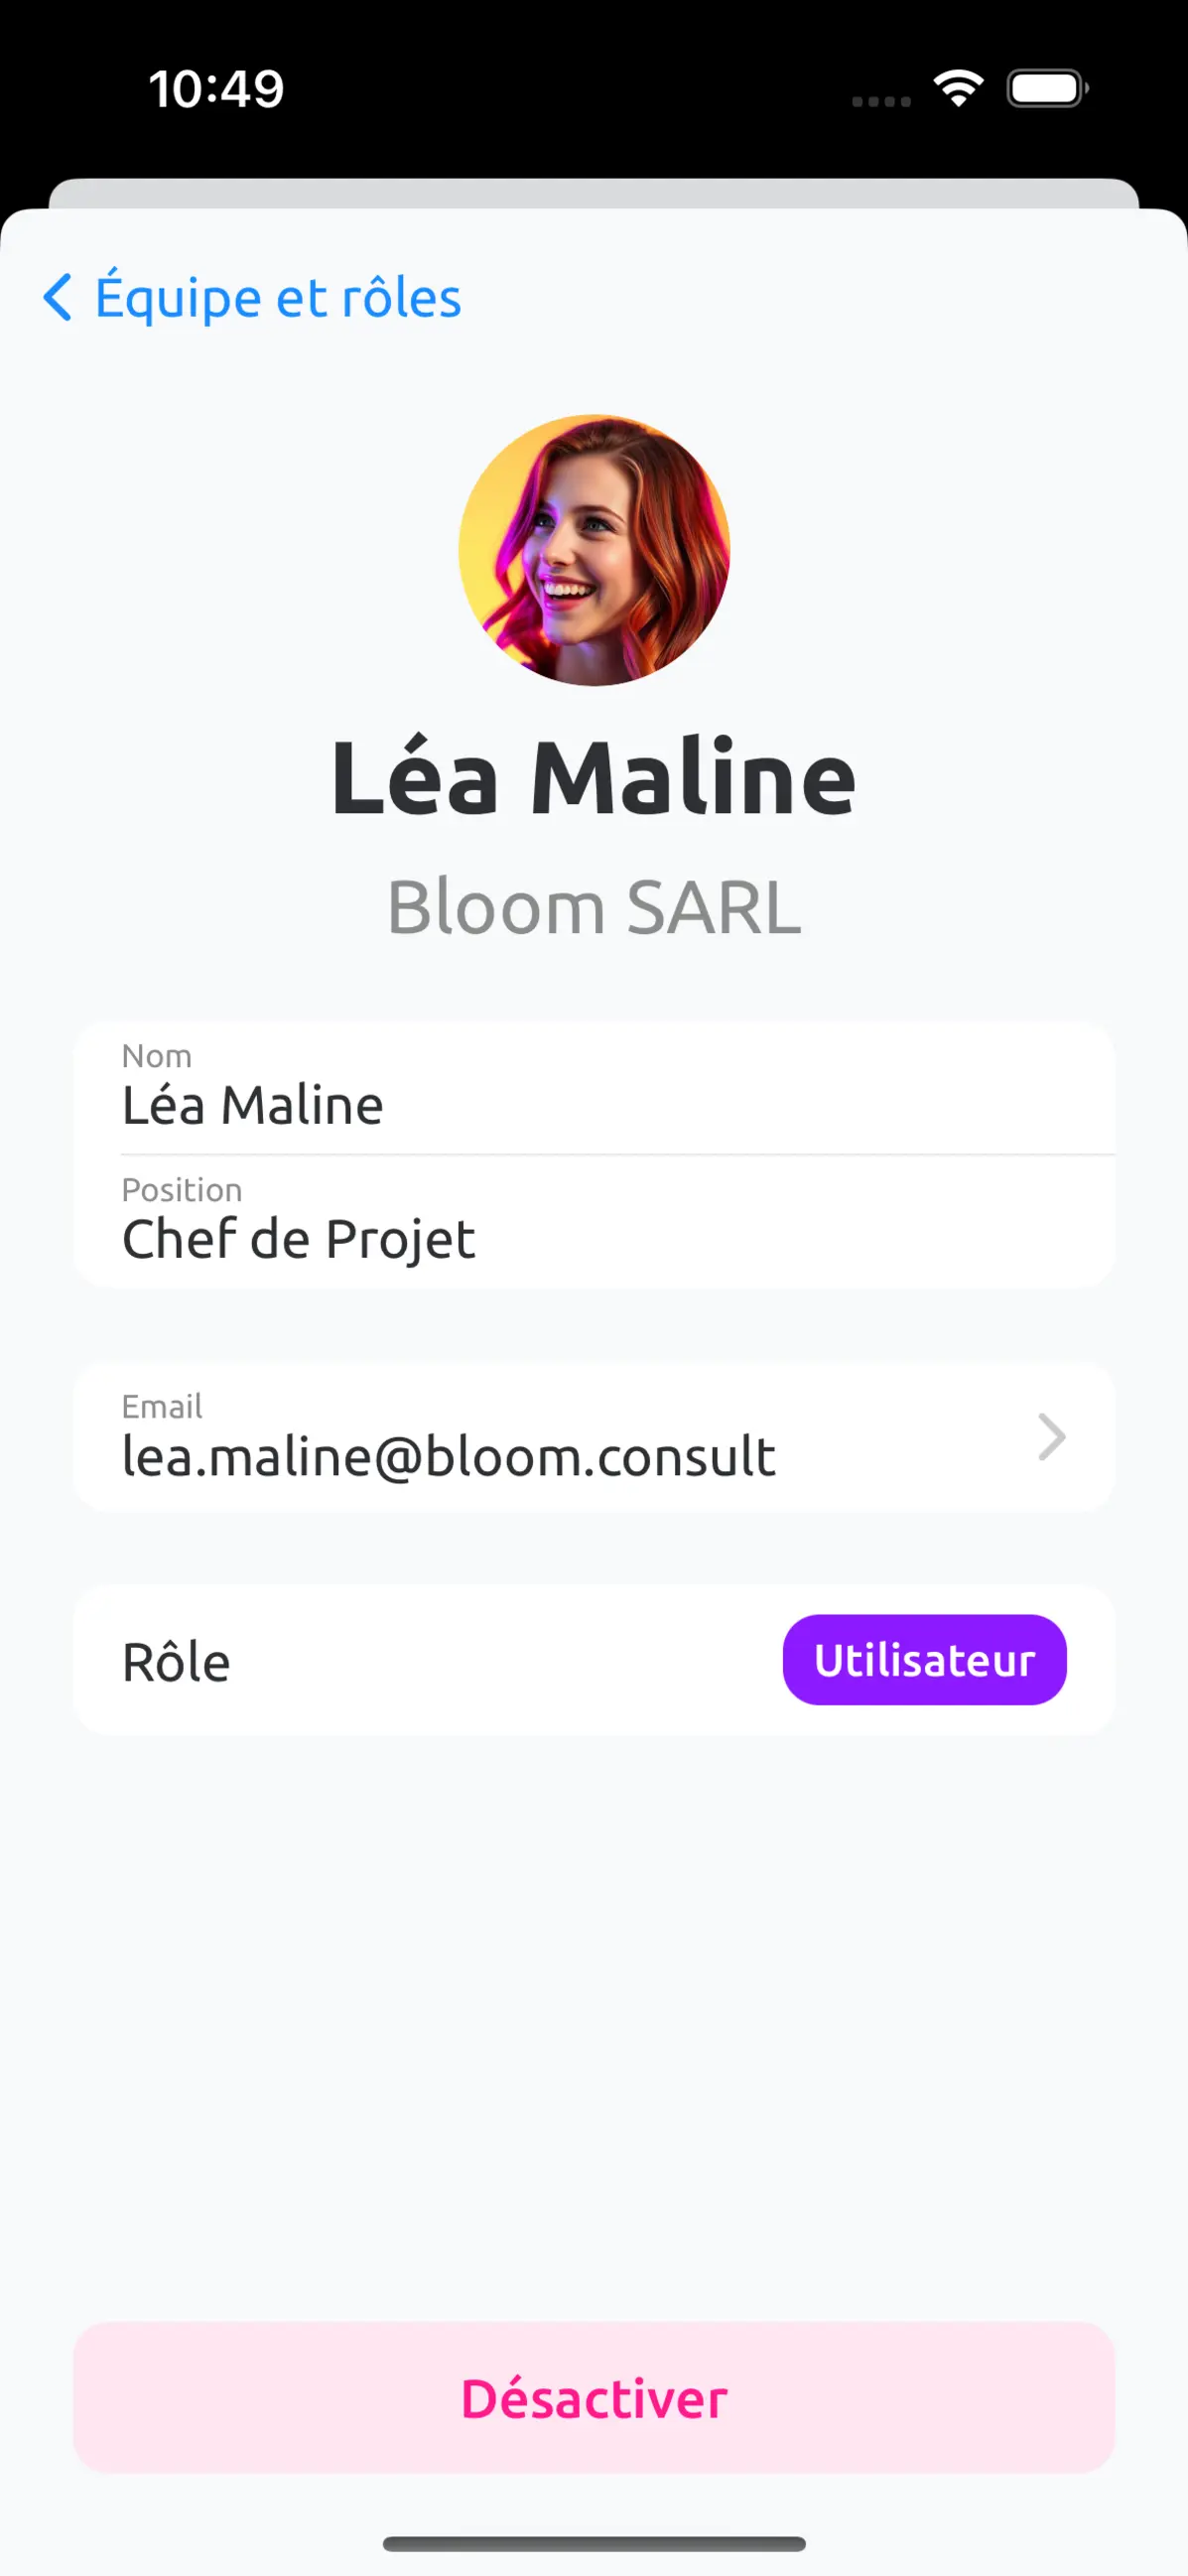Tap the battery icon in status bar
Screen dimensions: 1188x2576
pyautogui.click(x=1047, y=88)
